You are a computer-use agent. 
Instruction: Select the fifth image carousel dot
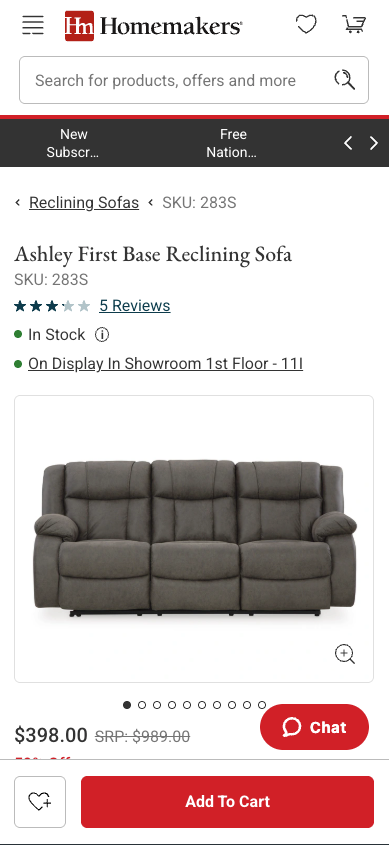[187, 705]
